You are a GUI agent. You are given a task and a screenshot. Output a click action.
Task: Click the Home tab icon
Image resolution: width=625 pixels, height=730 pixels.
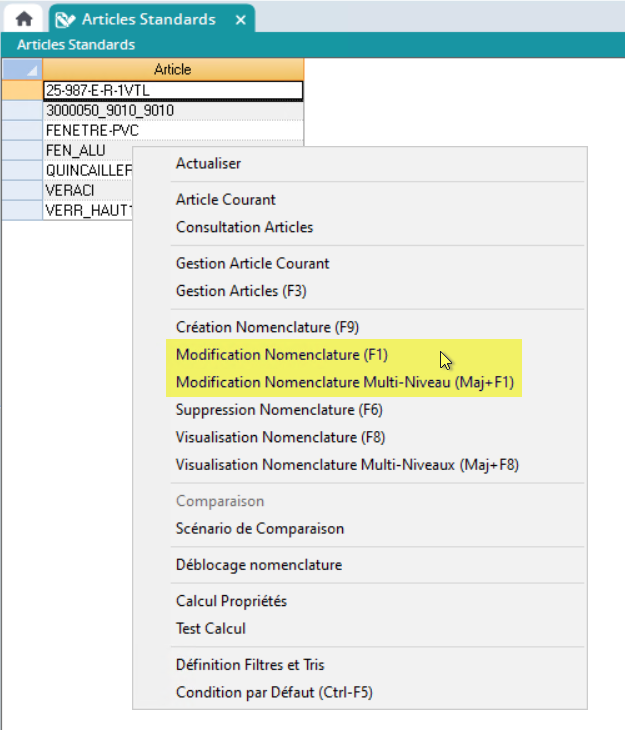23,19
